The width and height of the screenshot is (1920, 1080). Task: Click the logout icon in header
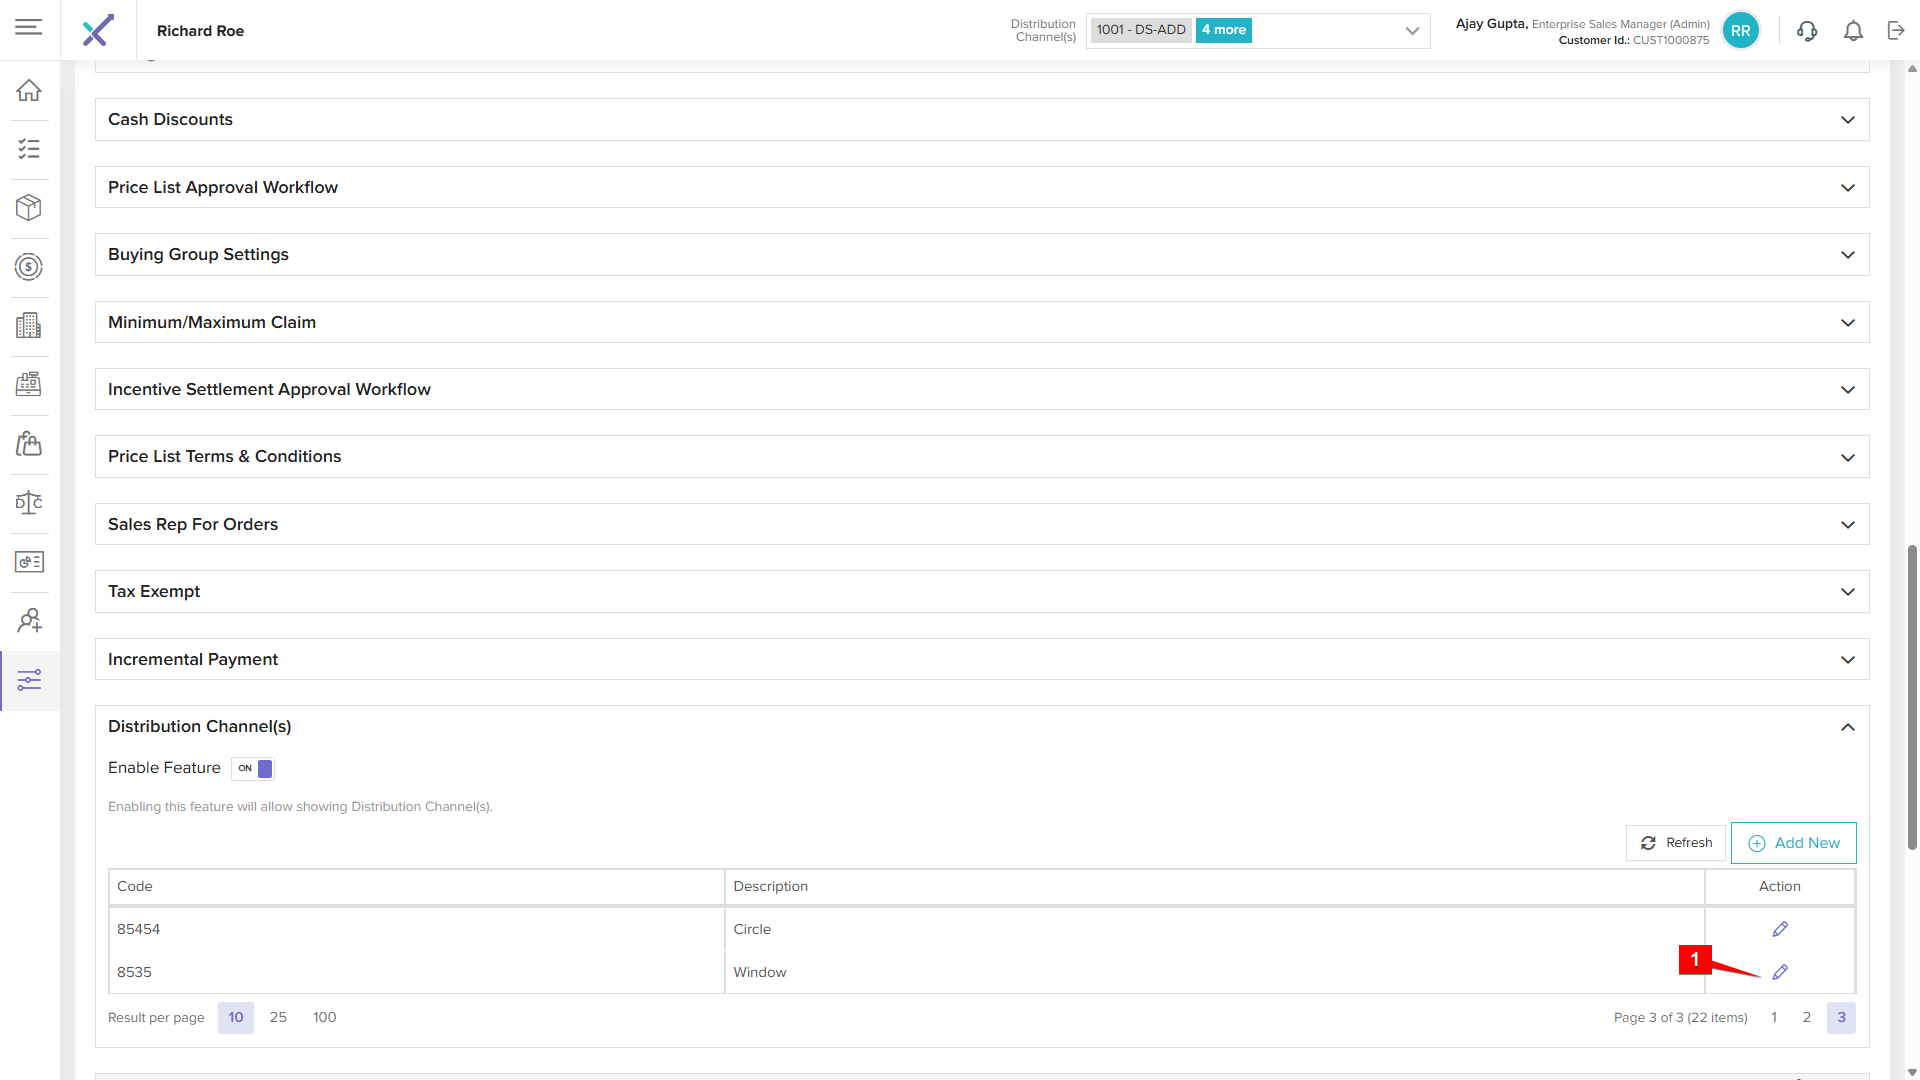pos(1896,31)
